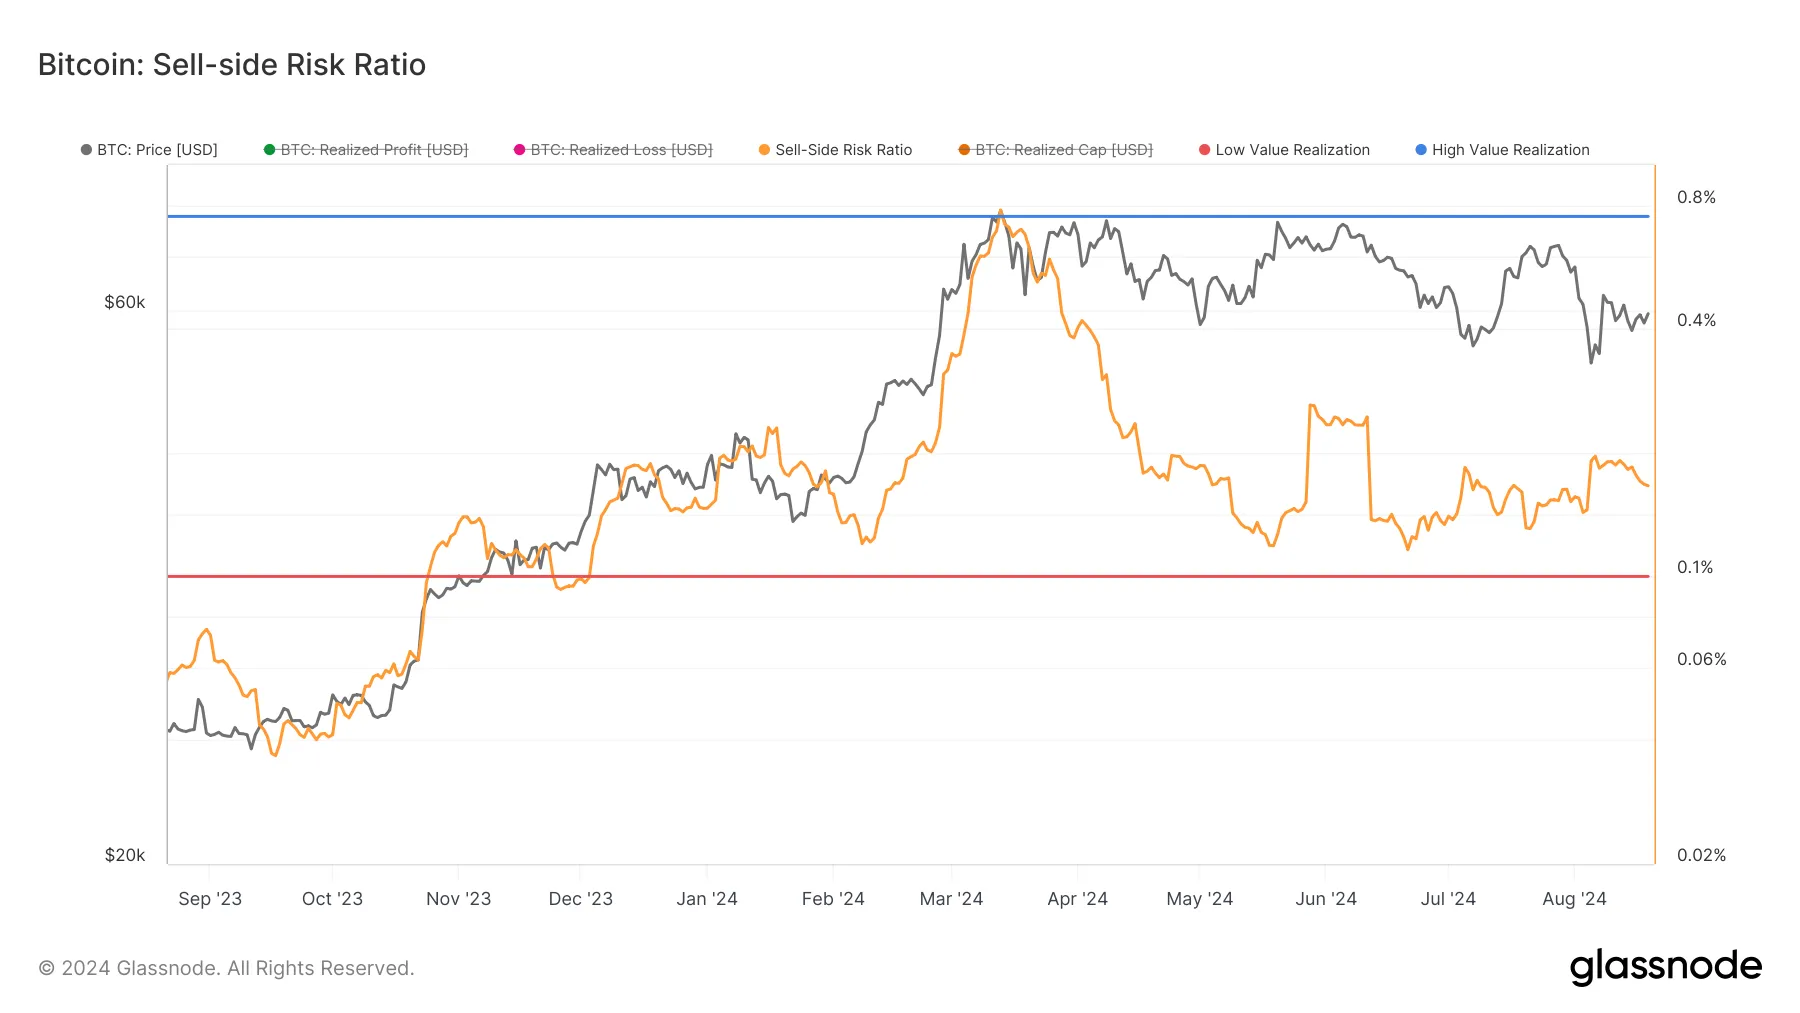Click the pink Realized Loss legend dot

tap(518, 150)
